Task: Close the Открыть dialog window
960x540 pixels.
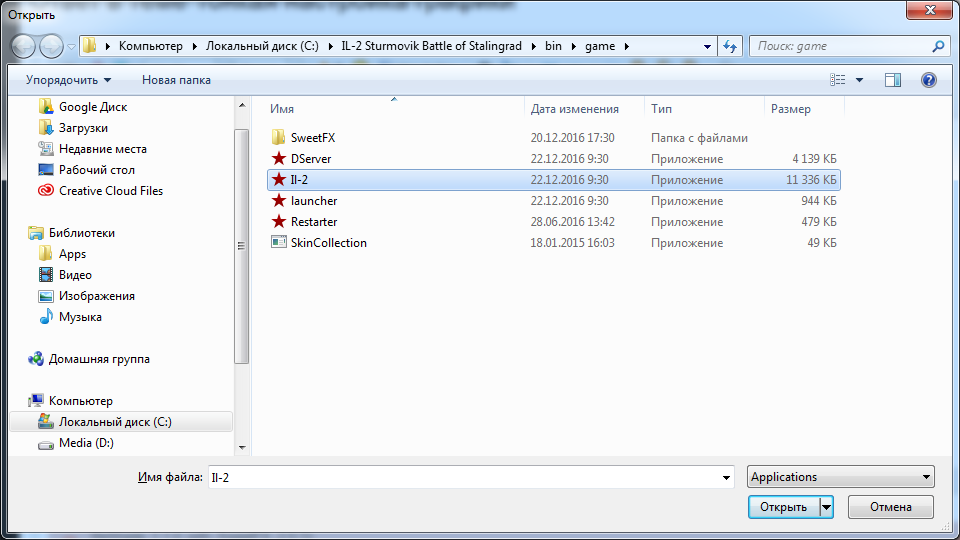Action: click(929, 10)
